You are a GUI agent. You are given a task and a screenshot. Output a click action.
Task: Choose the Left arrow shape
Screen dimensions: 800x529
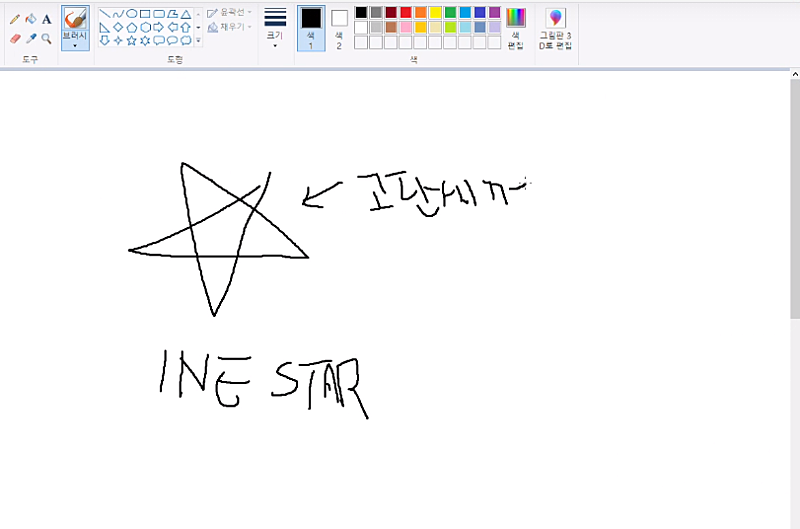(x=172, y=28)
